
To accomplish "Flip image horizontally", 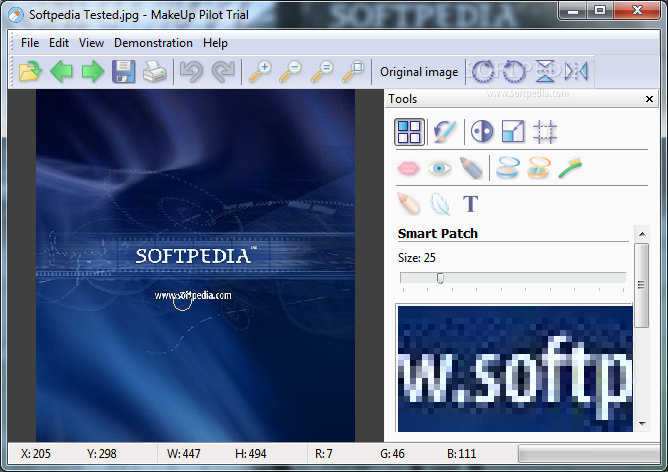I will [576, 71].
